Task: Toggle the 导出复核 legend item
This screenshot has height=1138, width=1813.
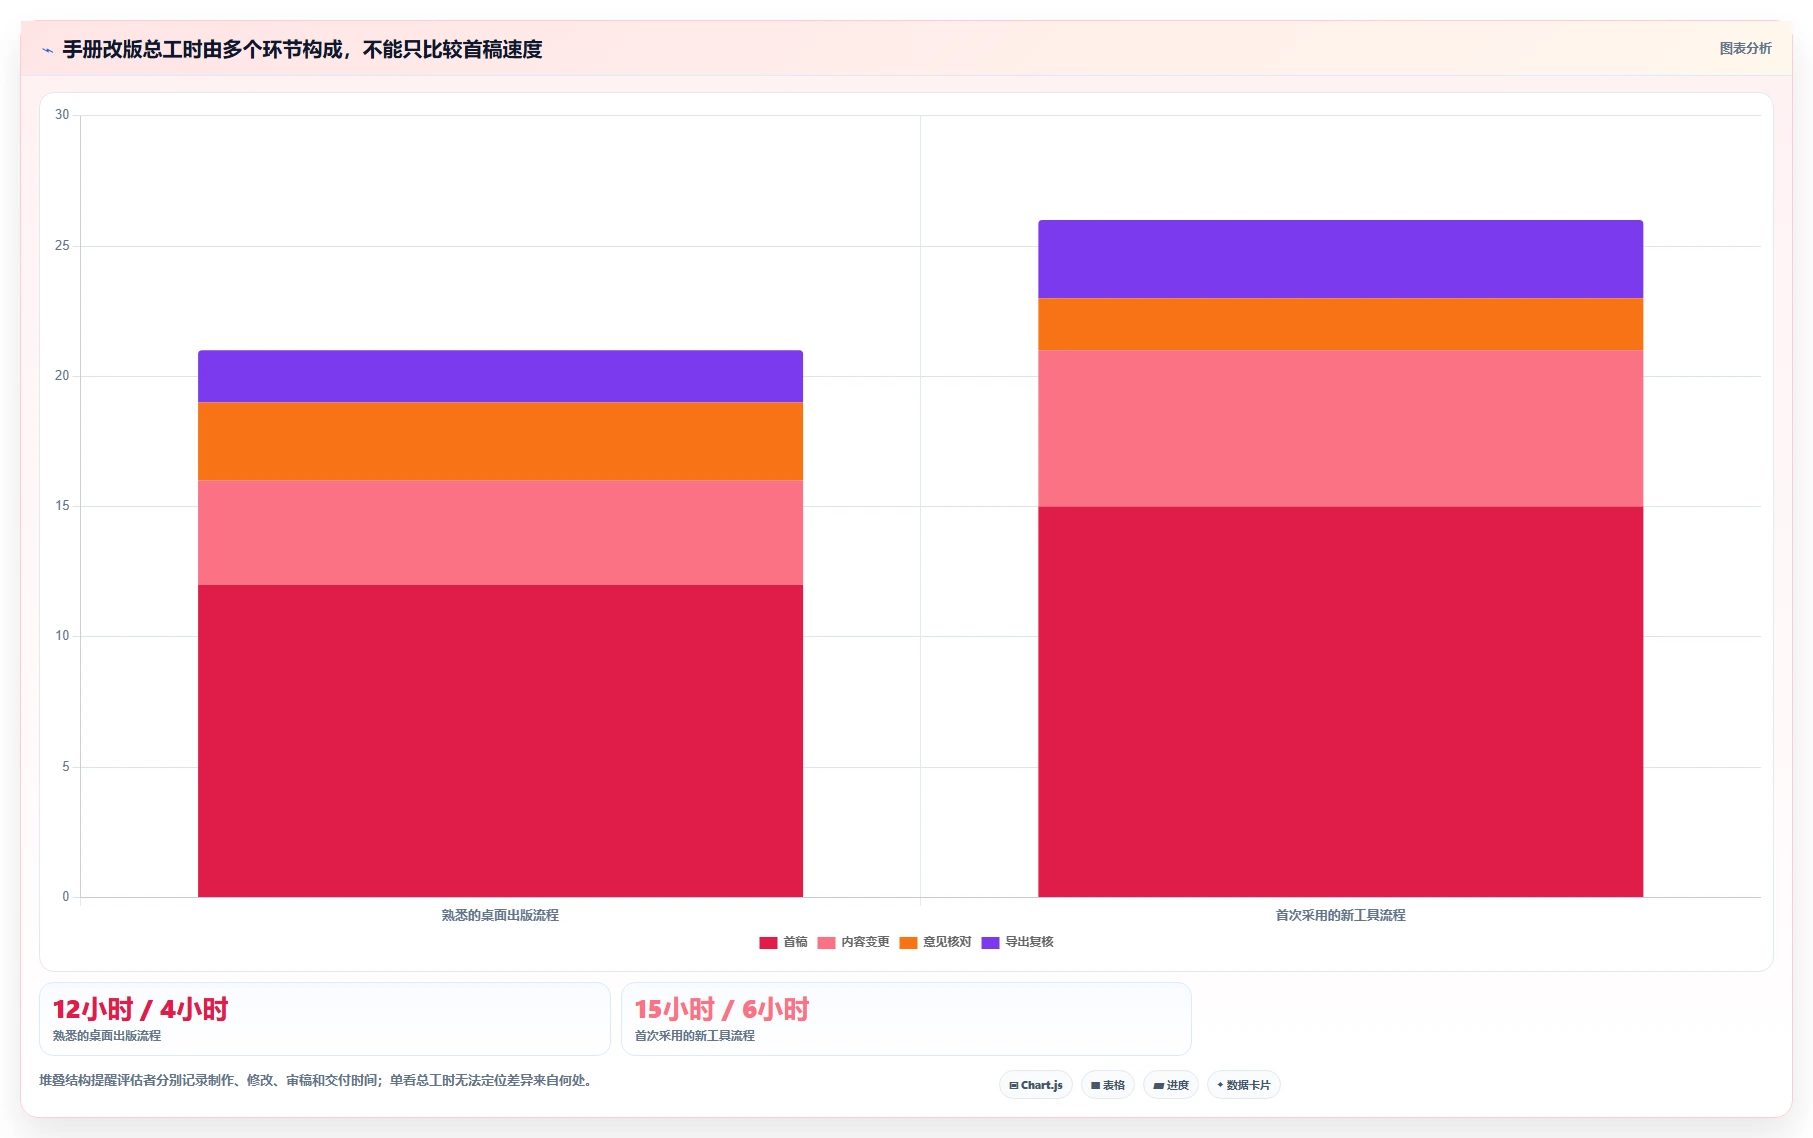Action: coord(1017,942)
